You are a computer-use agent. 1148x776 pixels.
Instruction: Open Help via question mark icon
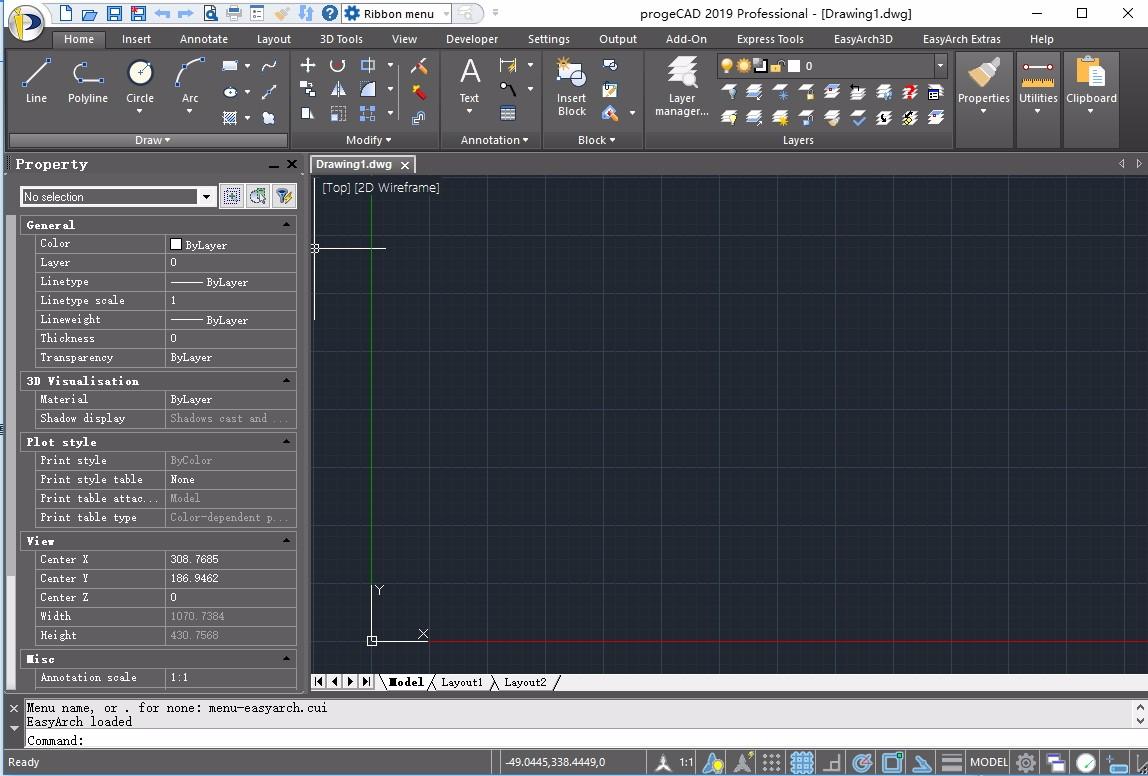click(329, 13)
